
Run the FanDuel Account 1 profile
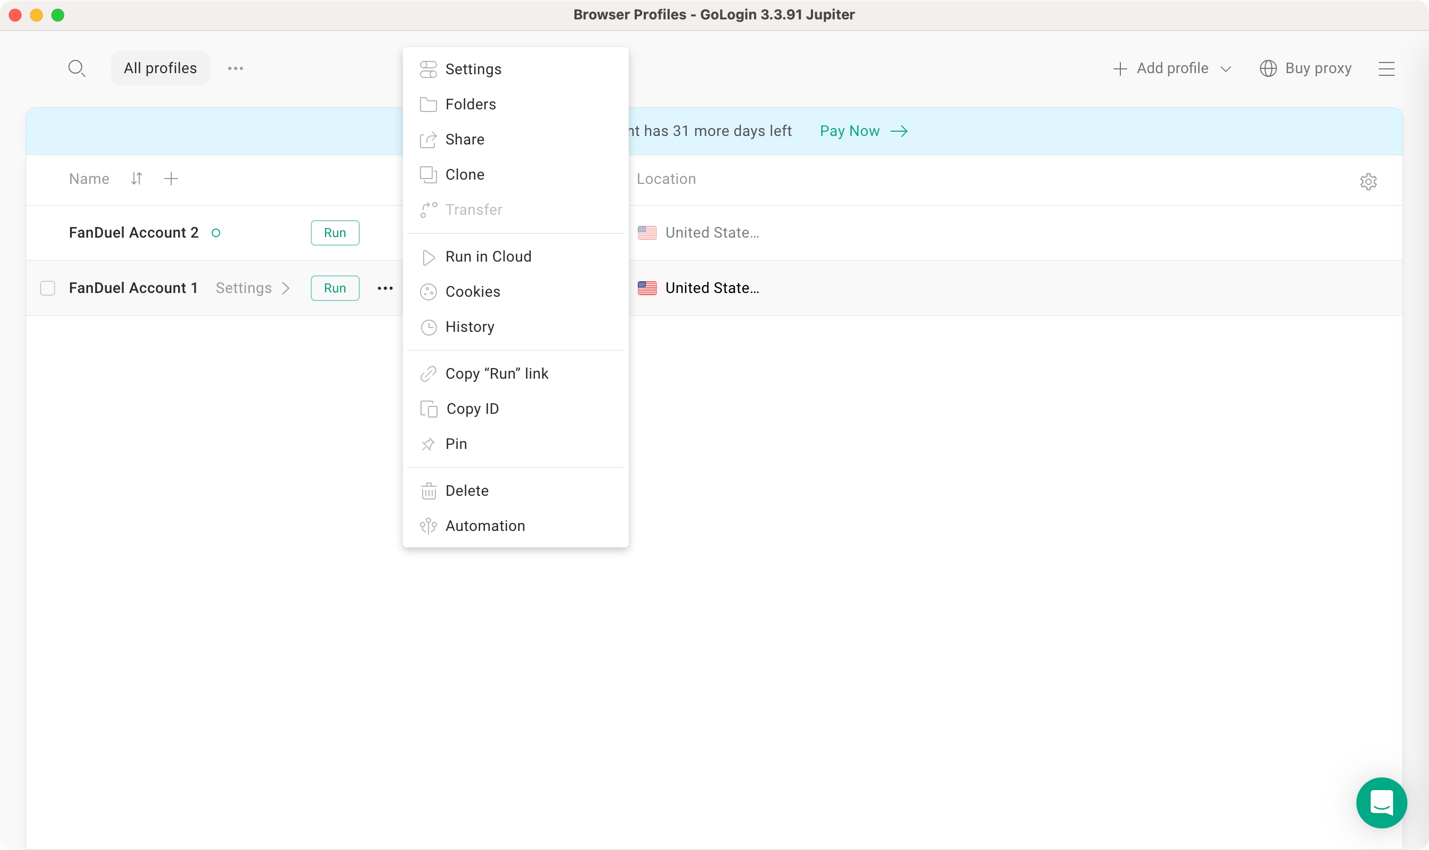click(x=335, y=288)
